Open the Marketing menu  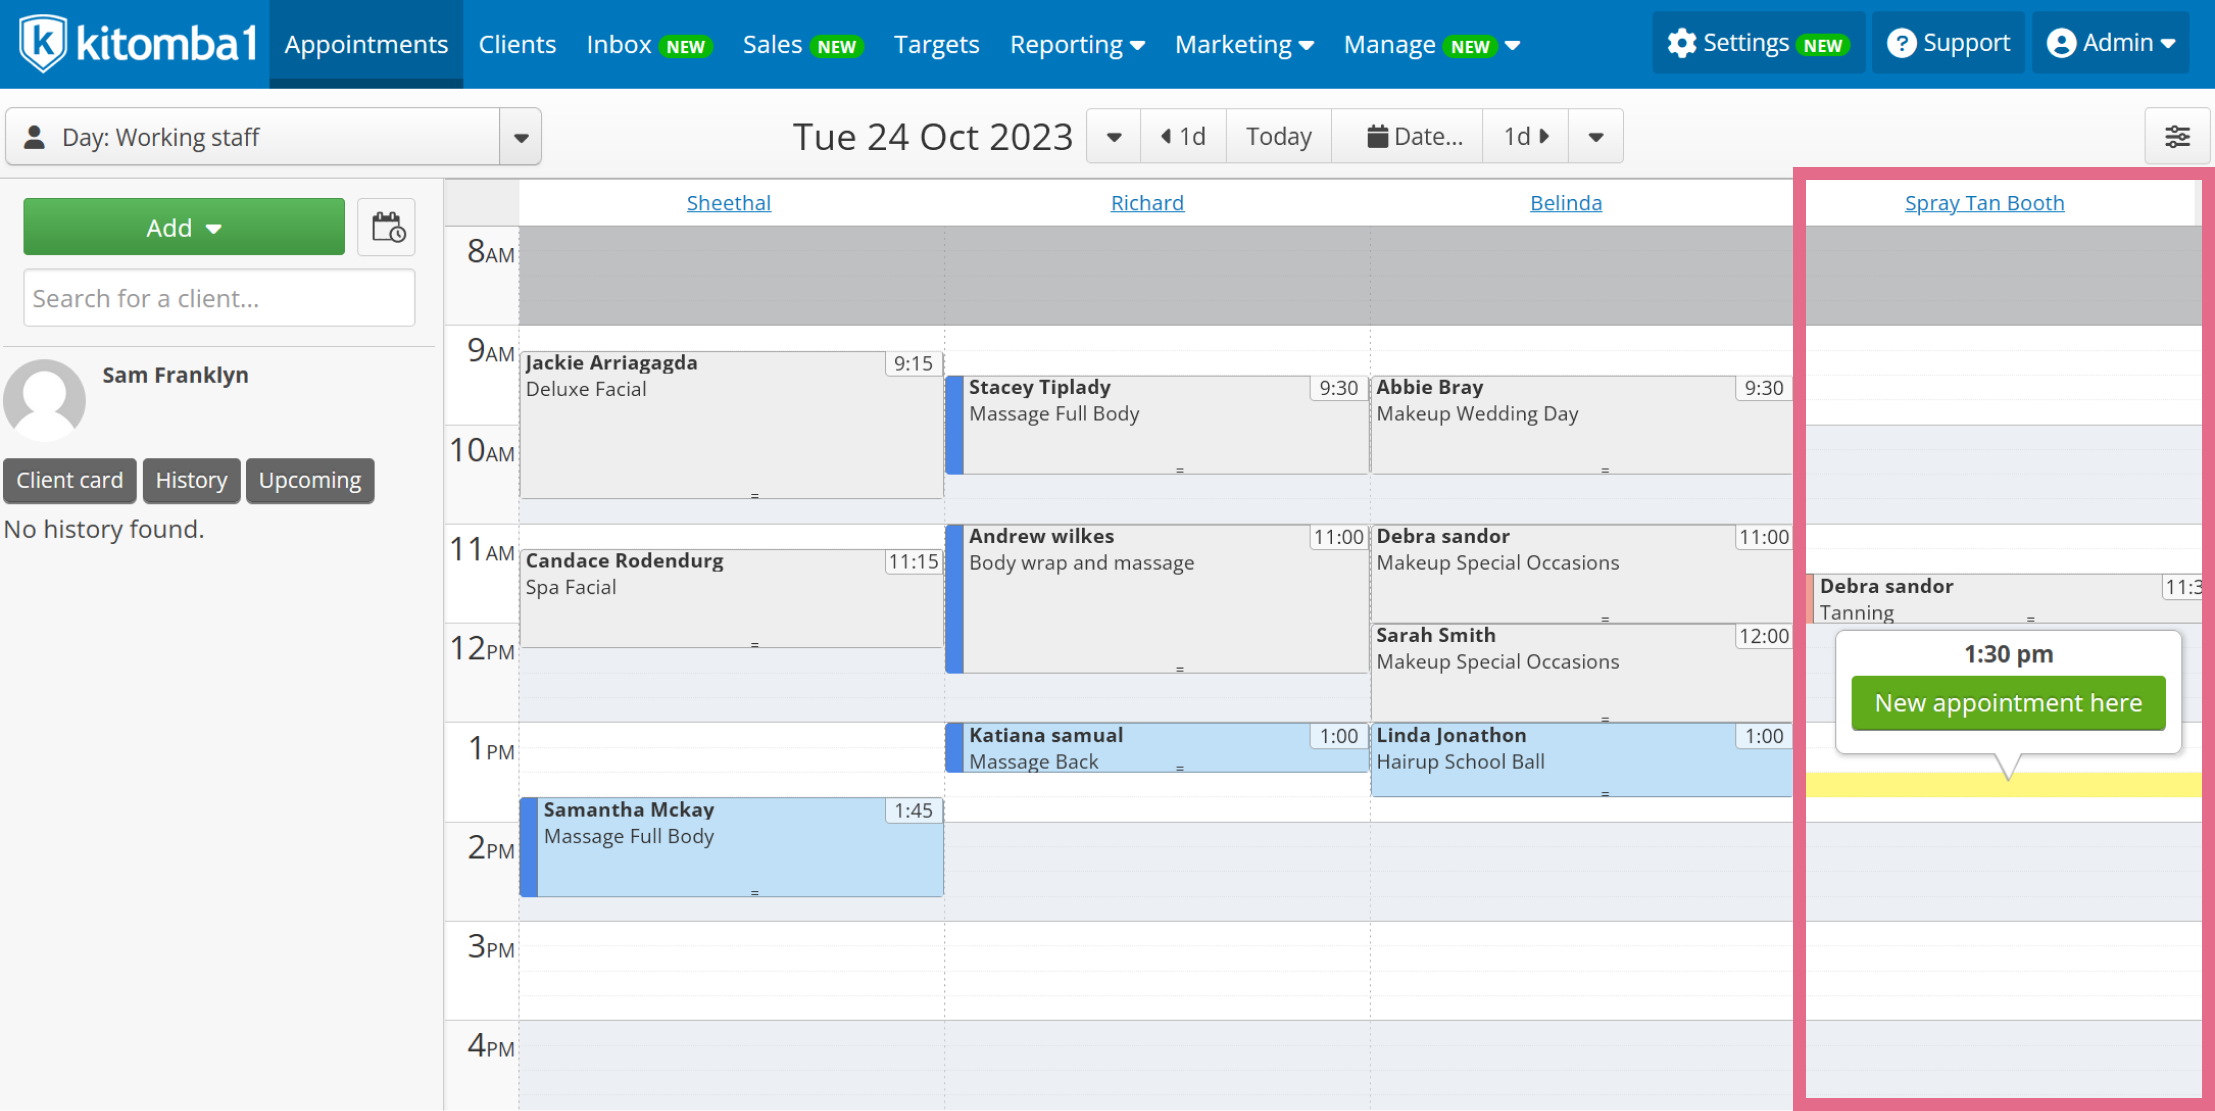coord(1244,45)
